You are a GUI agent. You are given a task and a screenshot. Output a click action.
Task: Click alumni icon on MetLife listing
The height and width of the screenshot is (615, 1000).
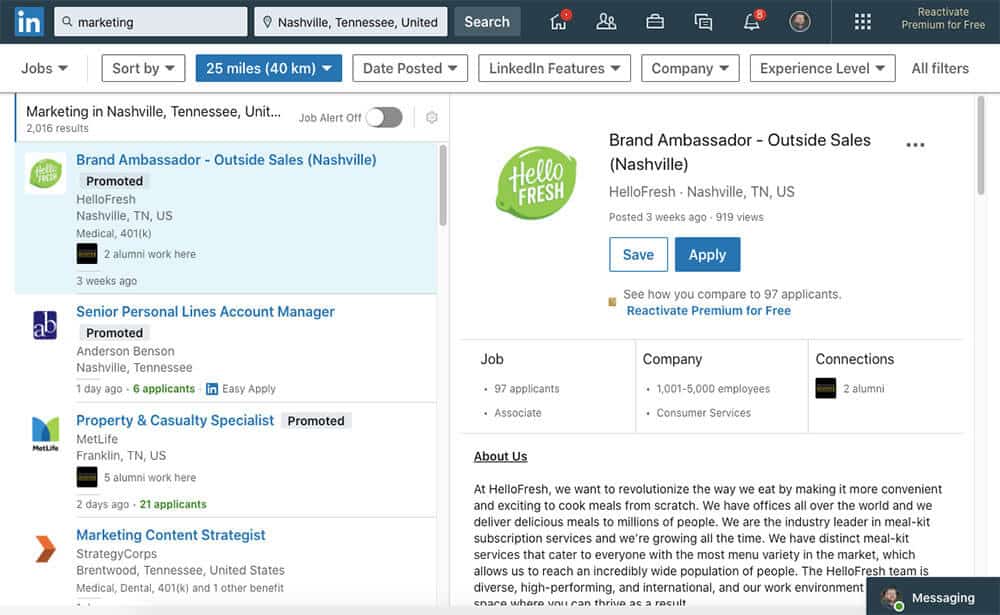pos(87,477)
